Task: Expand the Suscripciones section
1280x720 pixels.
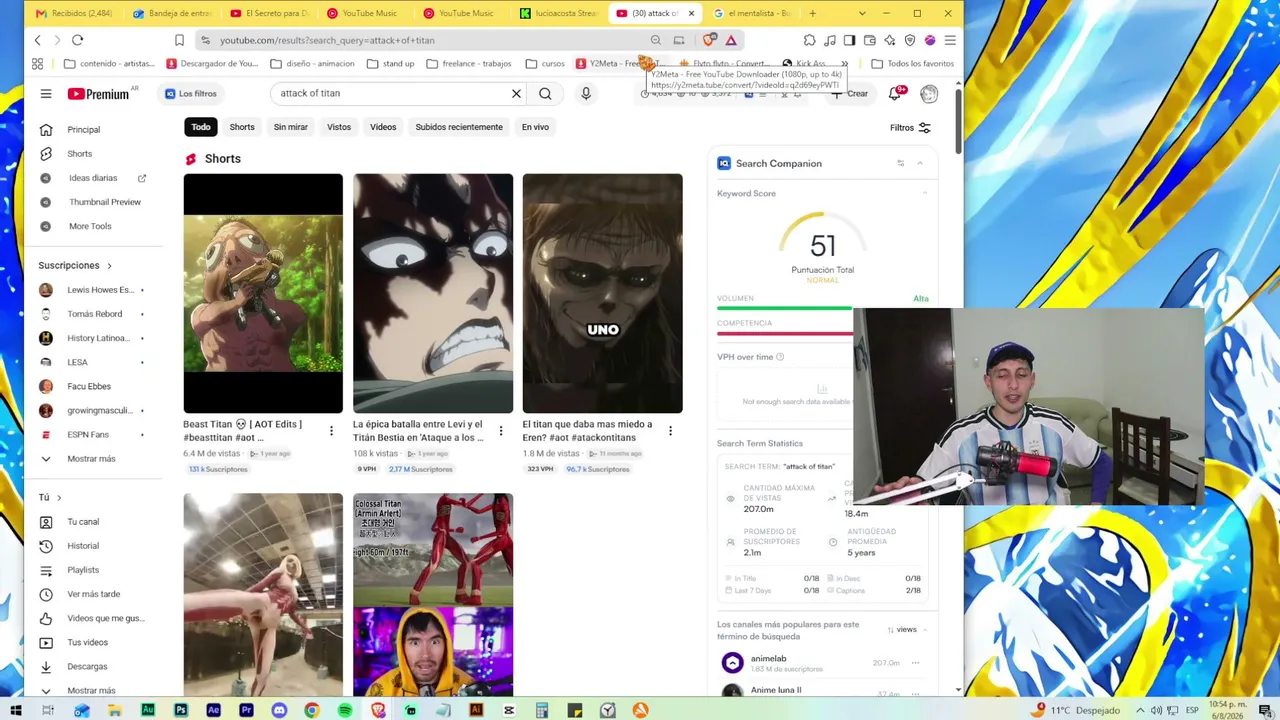Action: point(75,265)
